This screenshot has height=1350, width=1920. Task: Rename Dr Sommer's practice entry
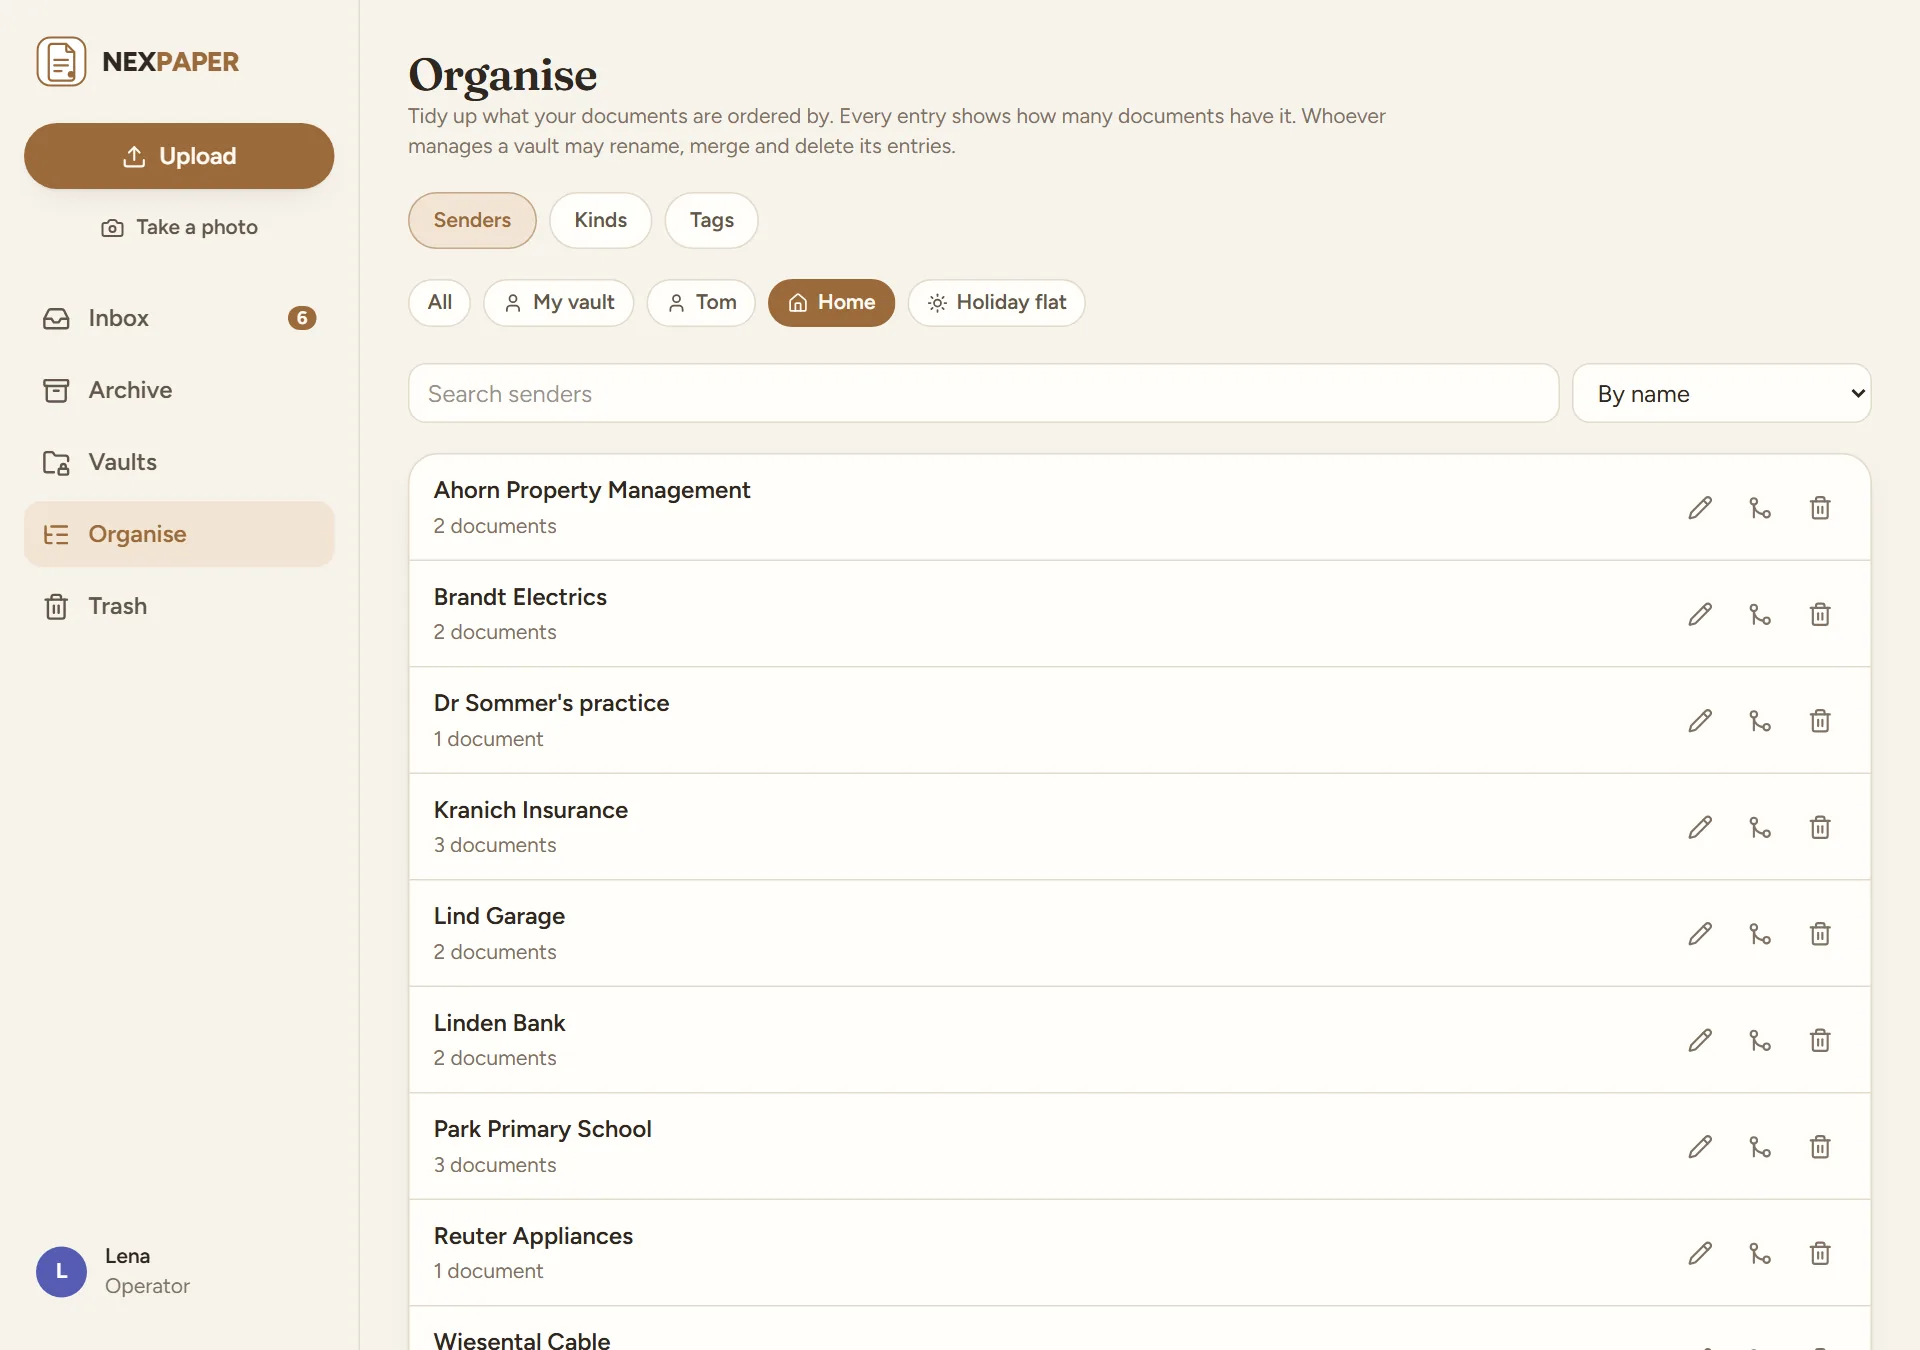tap(1700, 721)
